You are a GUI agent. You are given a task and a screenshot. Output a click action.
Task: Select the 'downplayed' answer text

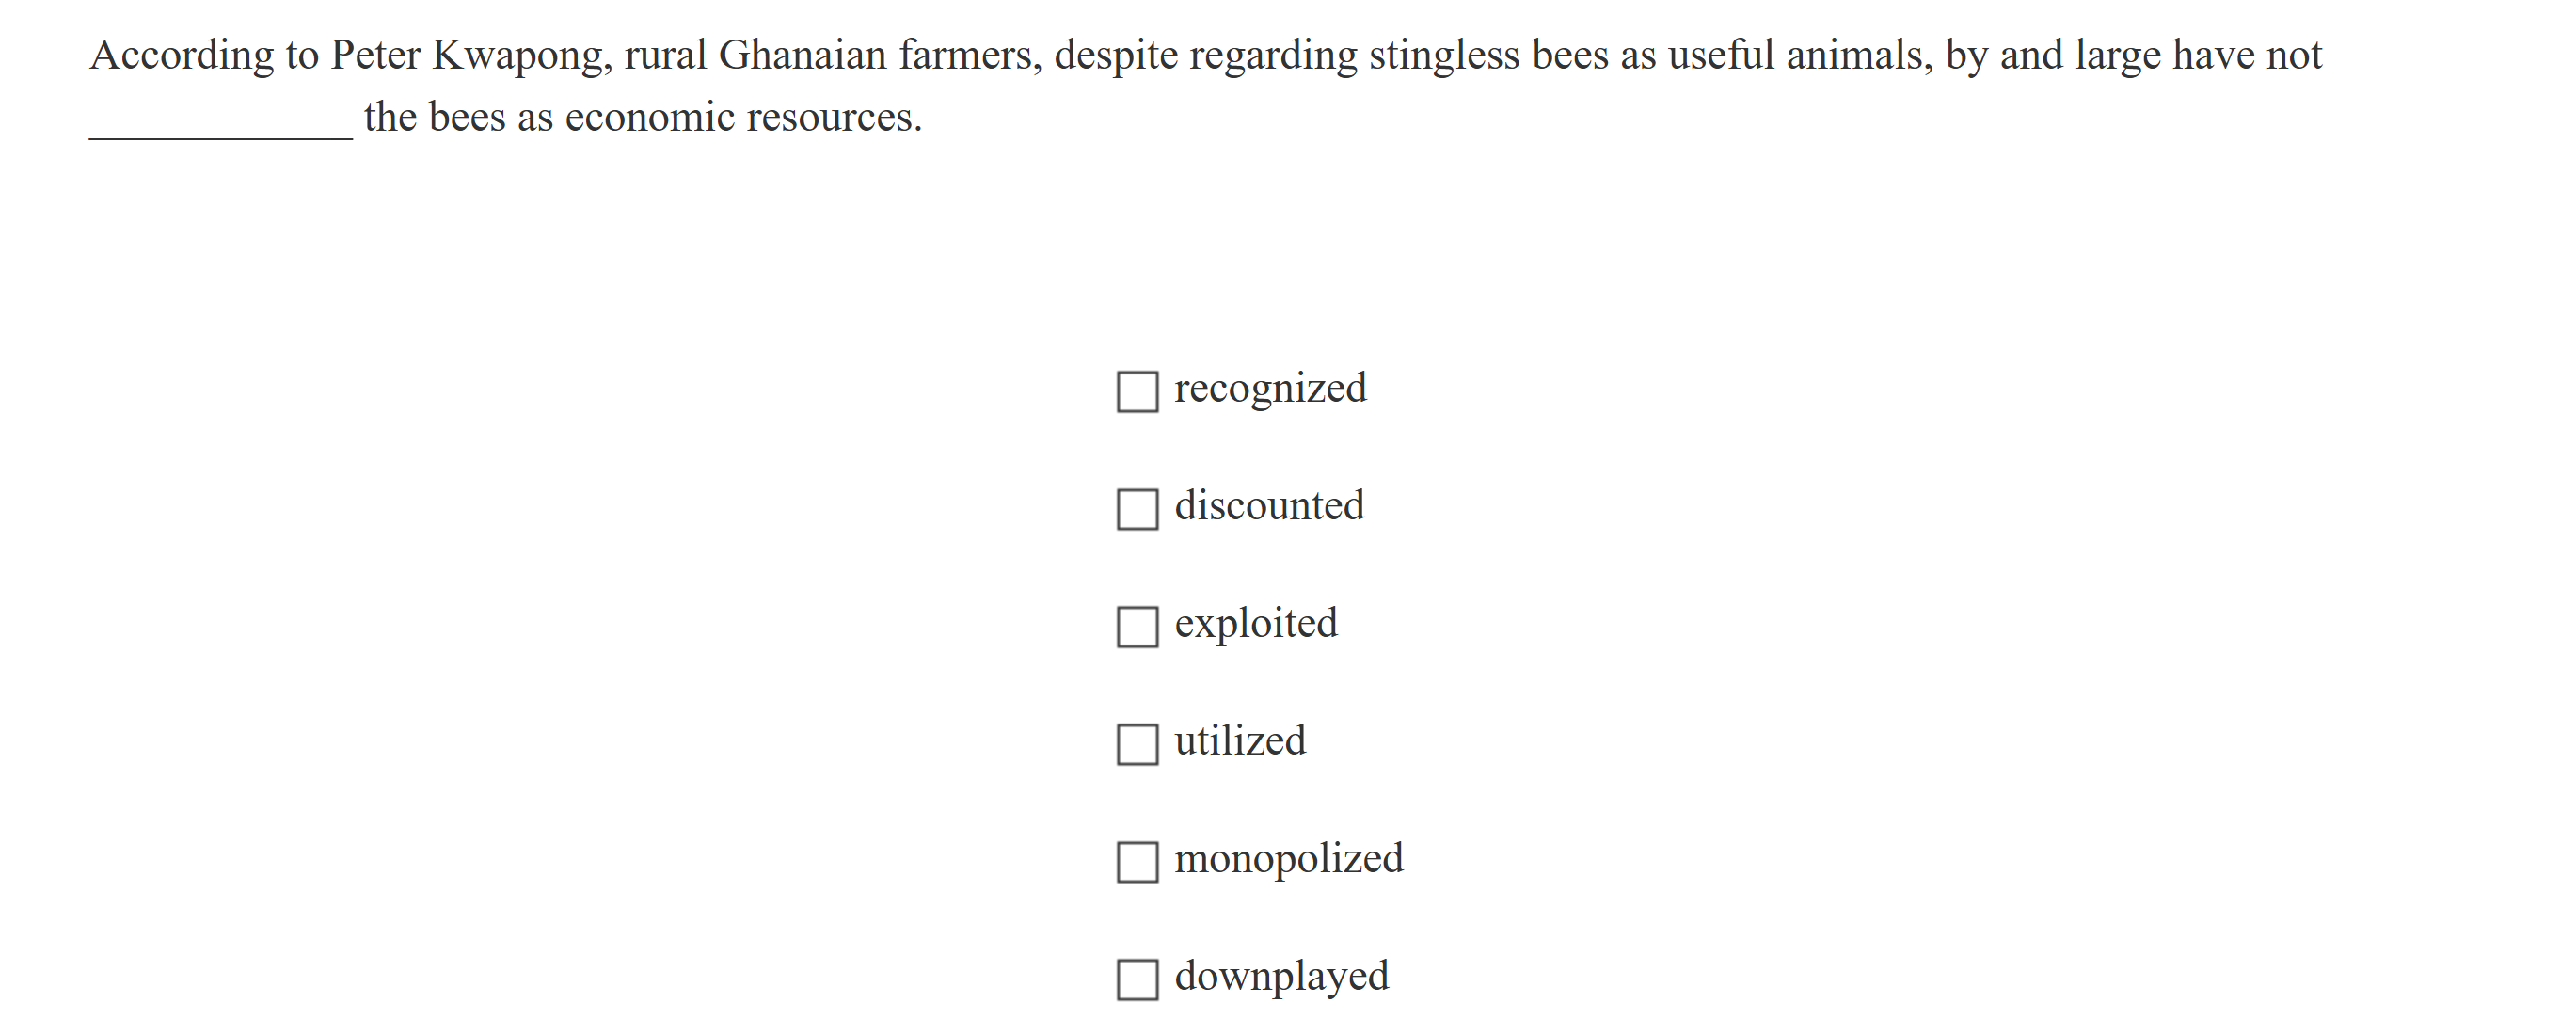(1281, 976)
